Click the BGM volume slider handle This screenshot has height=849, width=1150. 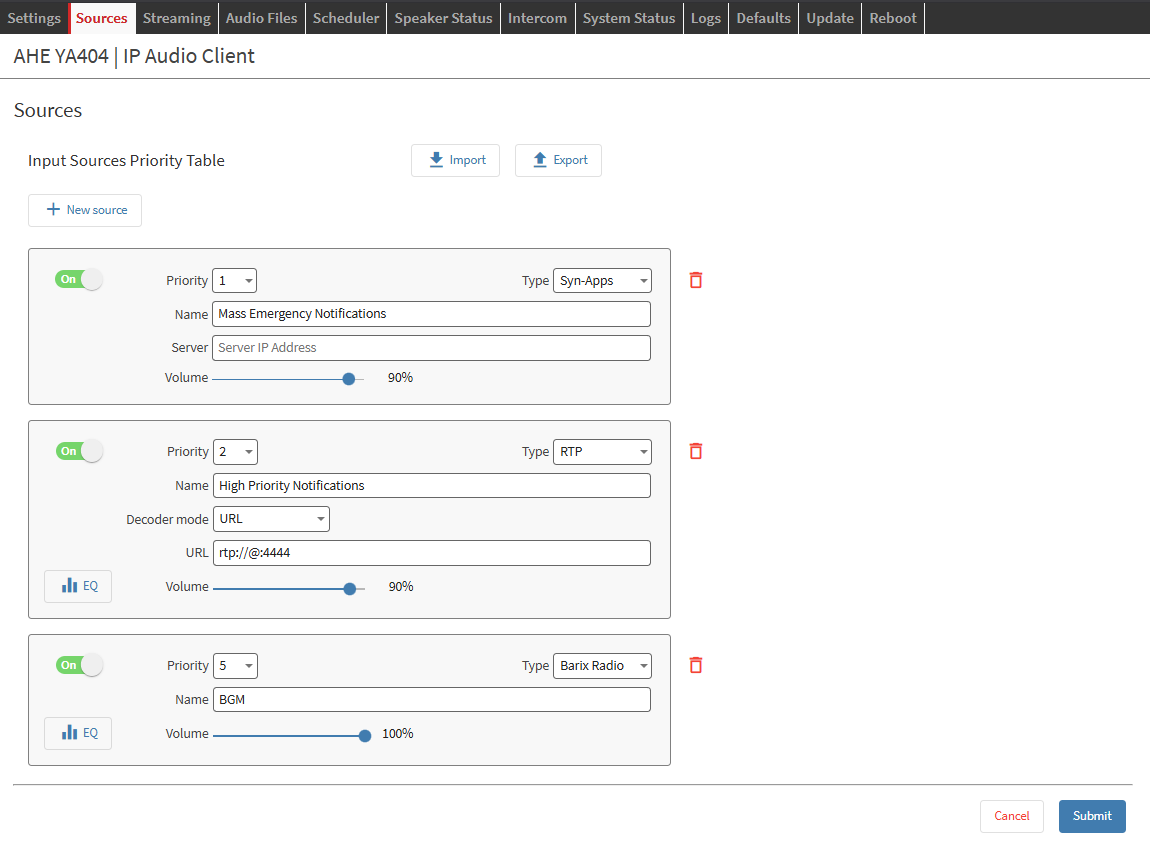click(x=365, y=735)
